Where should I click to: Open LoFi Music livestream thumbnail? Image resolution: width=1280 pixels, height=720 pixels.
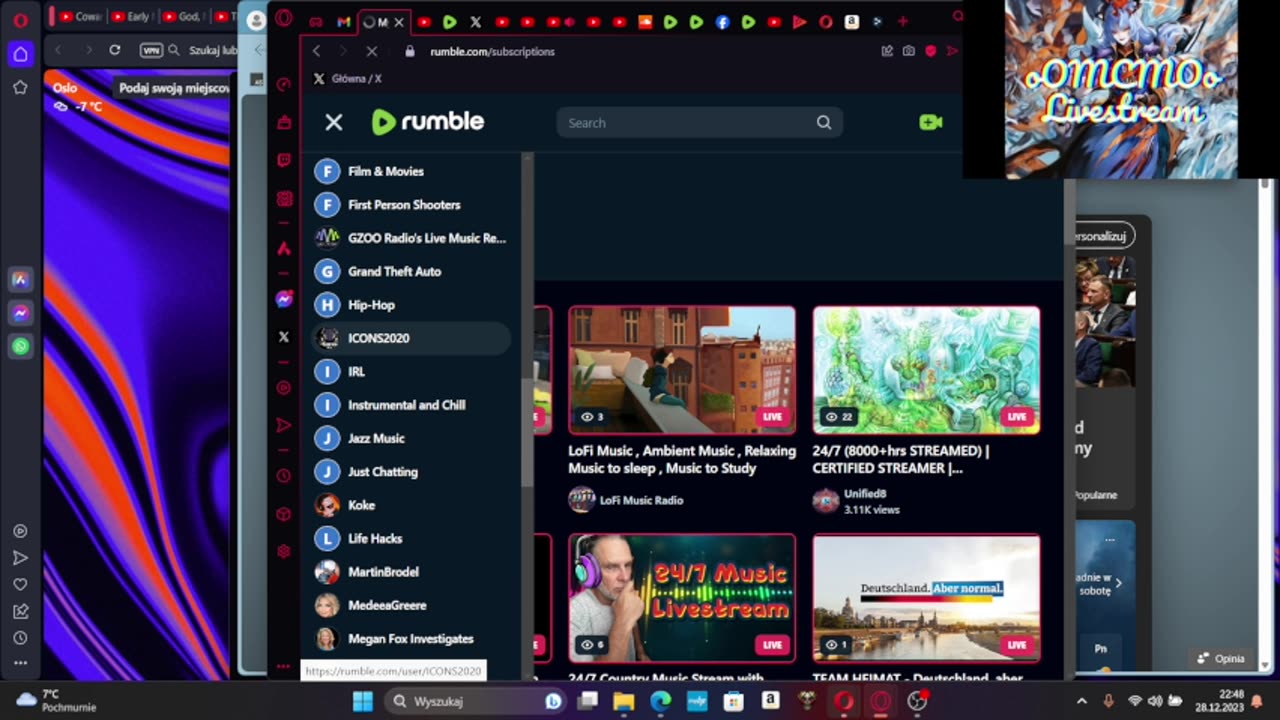click(682, 370)
